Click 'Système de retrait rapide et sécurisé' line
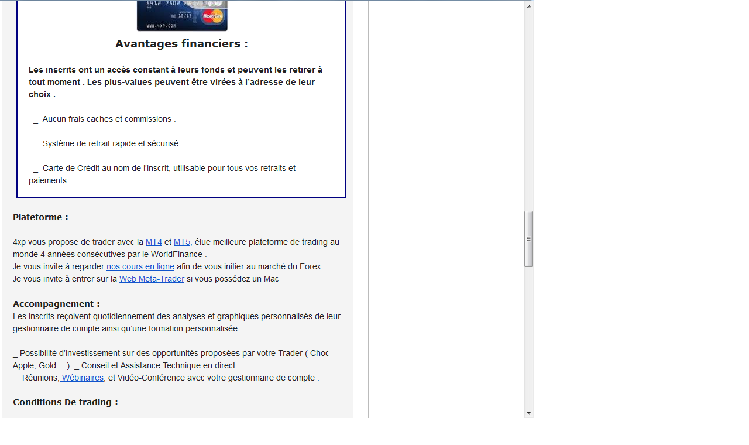The width and height of the screenshot is (749, 445). (x=110, y=144)
